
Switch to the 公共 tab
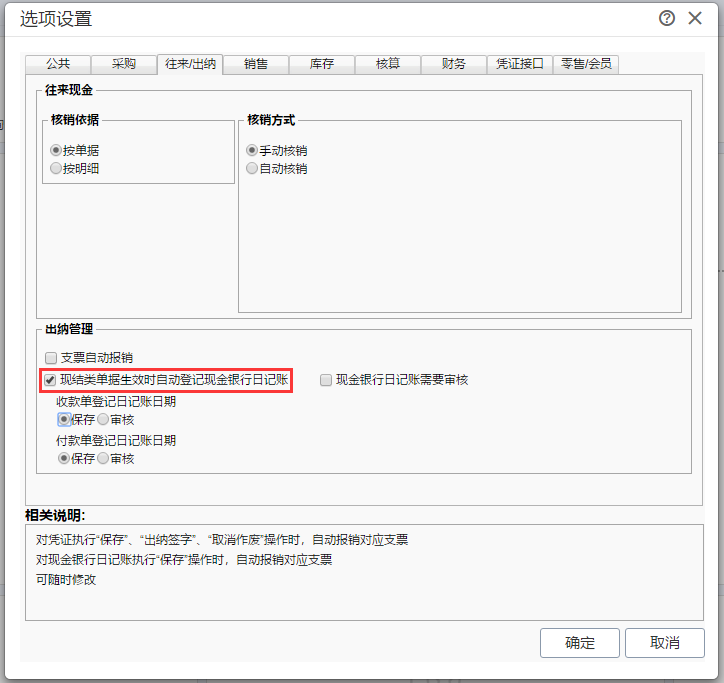coord(58,64)
